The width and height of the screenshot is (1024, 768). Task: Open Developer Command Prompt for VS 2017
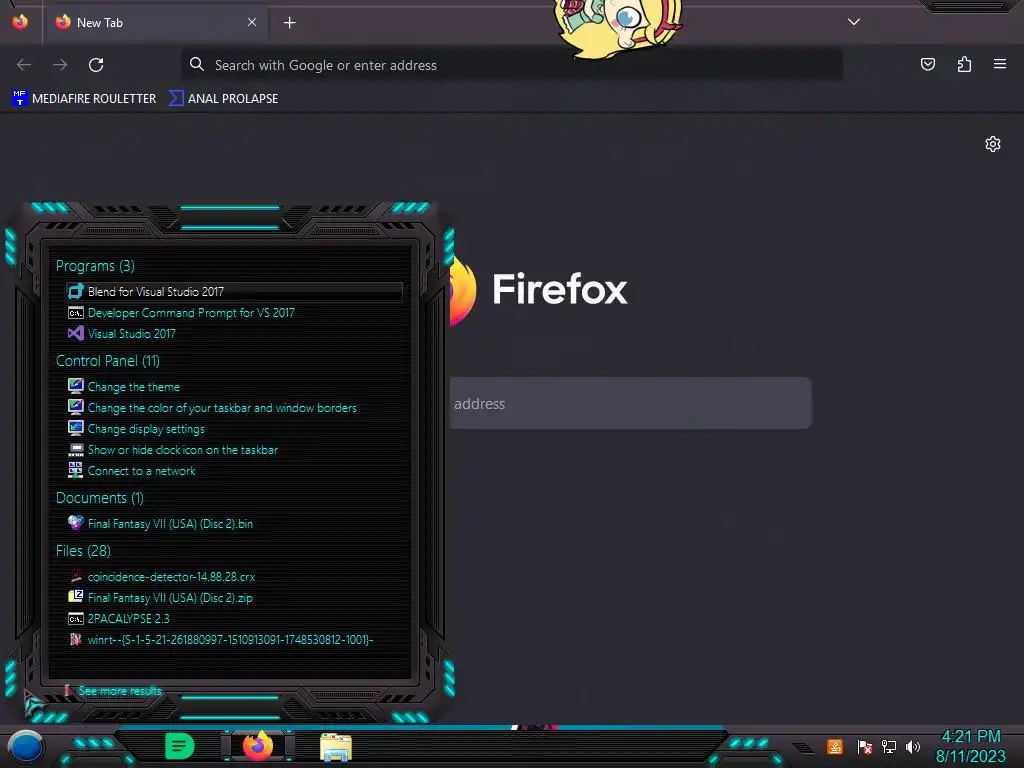[191, 313]
